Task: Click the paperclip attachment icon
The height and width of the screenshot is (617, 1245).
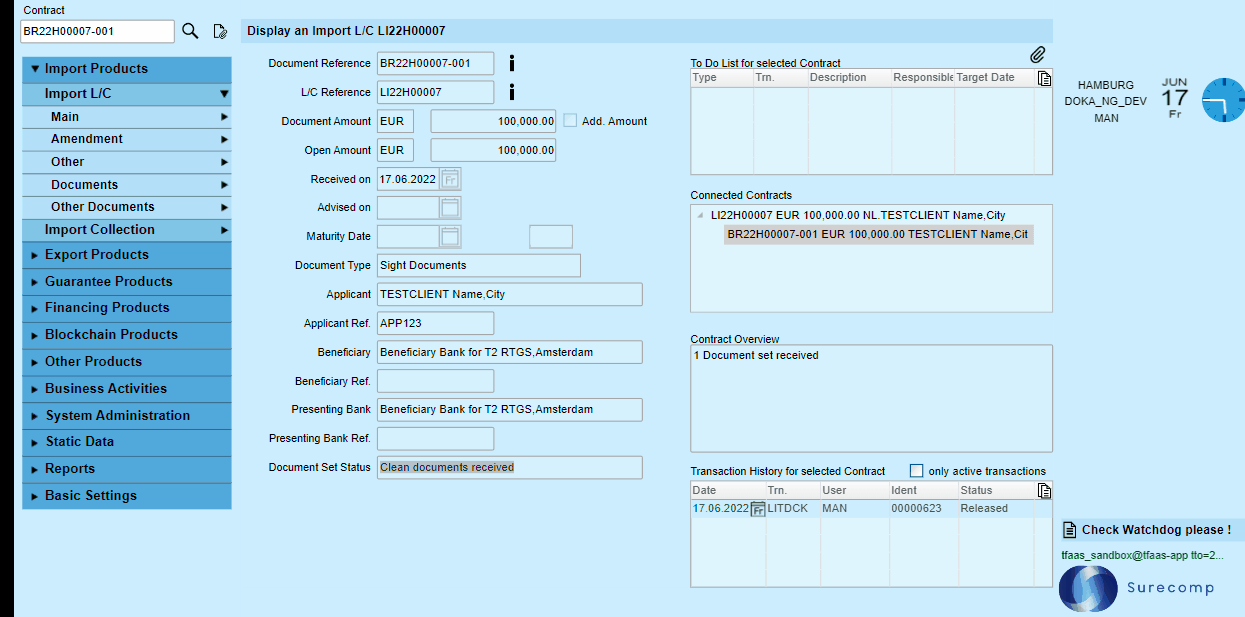Action: [x=1038, y=54]
